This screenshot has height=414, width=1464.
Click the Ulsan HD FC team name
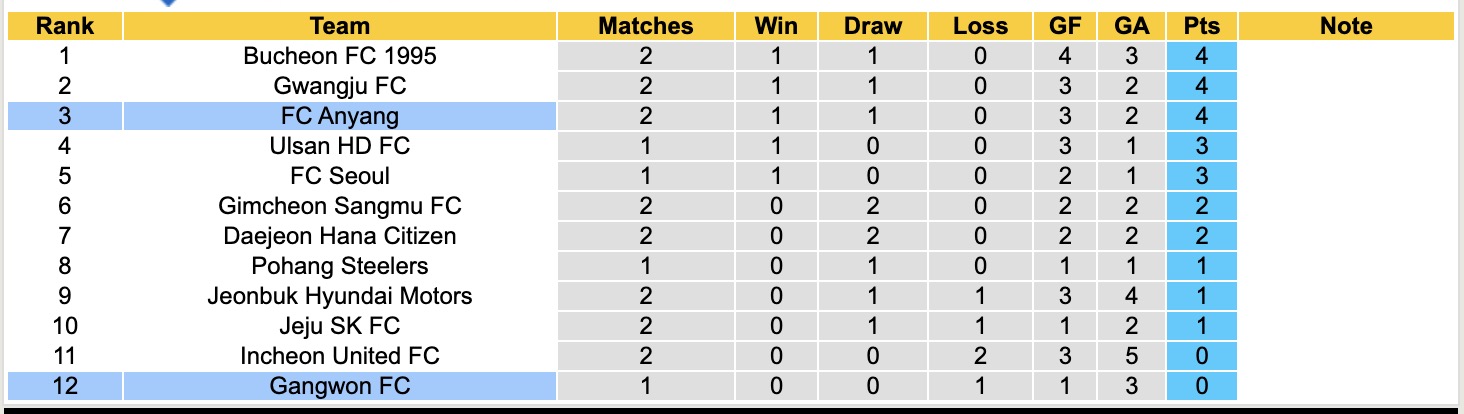340,146
